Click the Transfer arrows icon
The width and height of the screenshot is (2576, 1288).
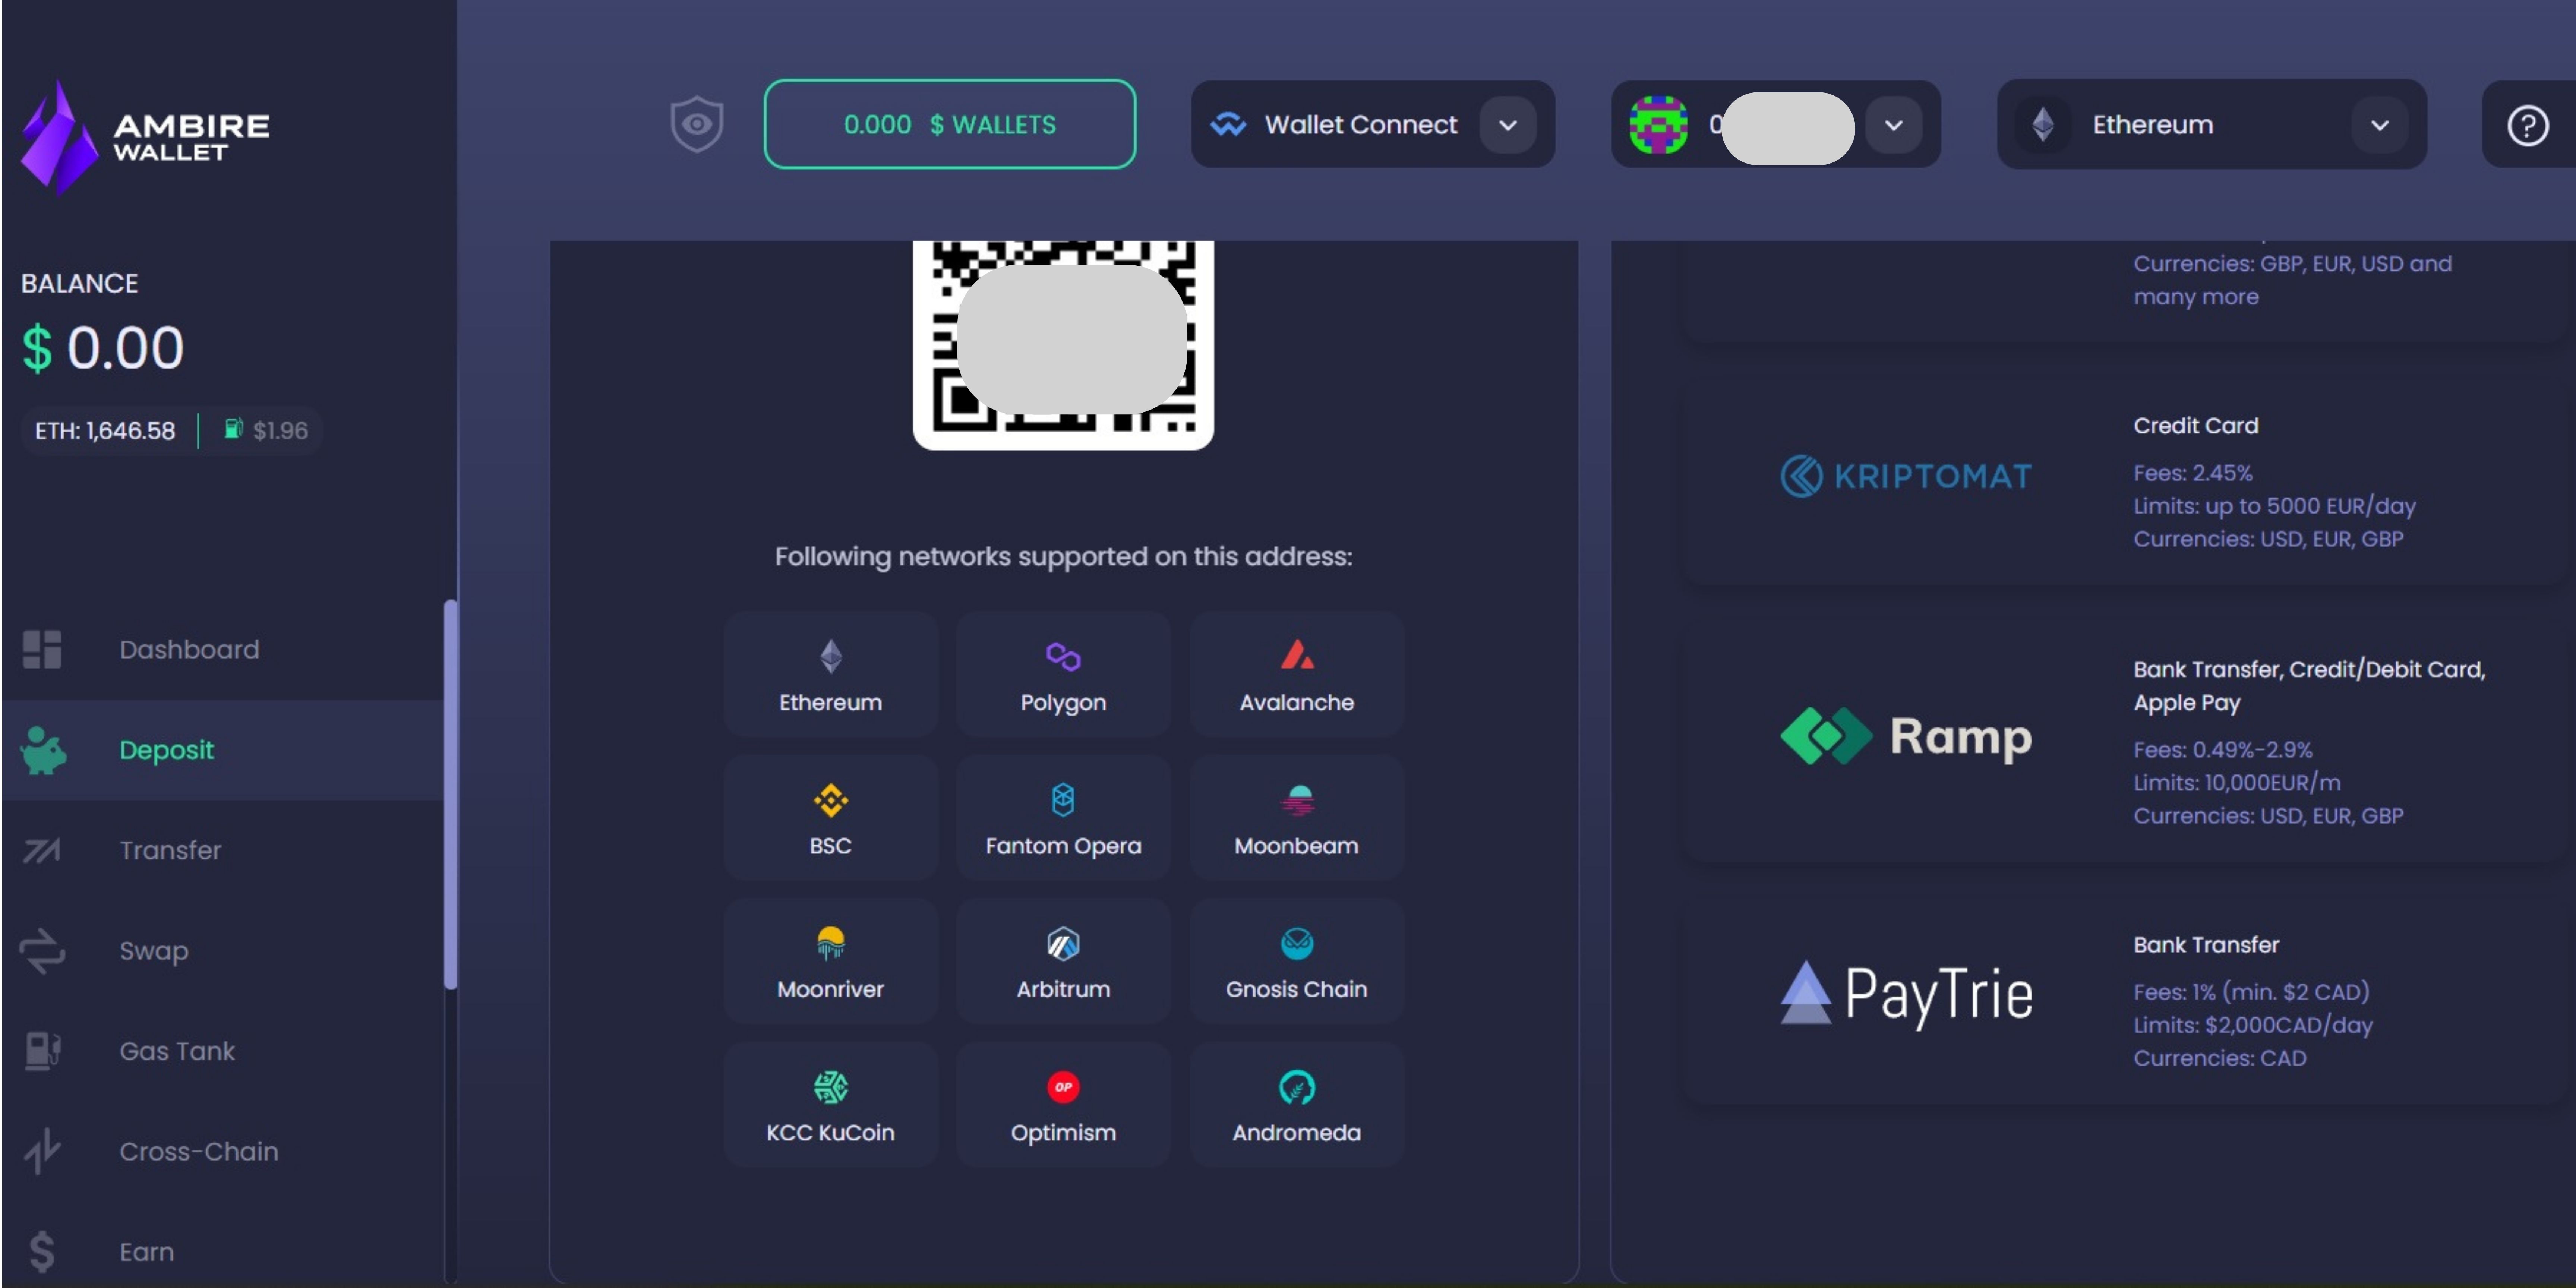coord(42,850)
